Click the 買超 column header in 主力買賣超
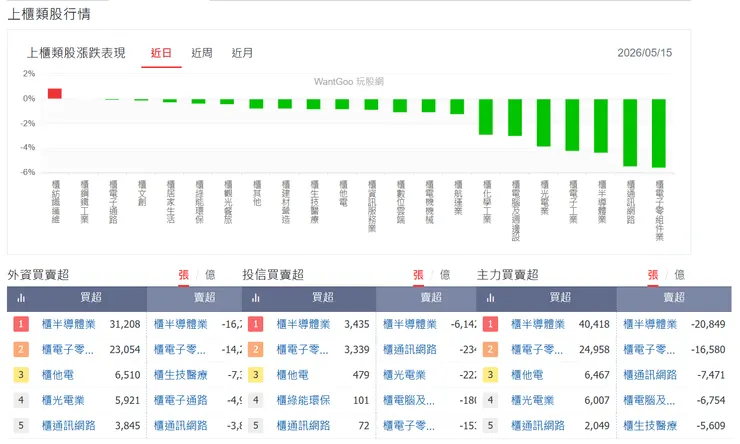Viewport: 740px width, 444px height. 560,298
